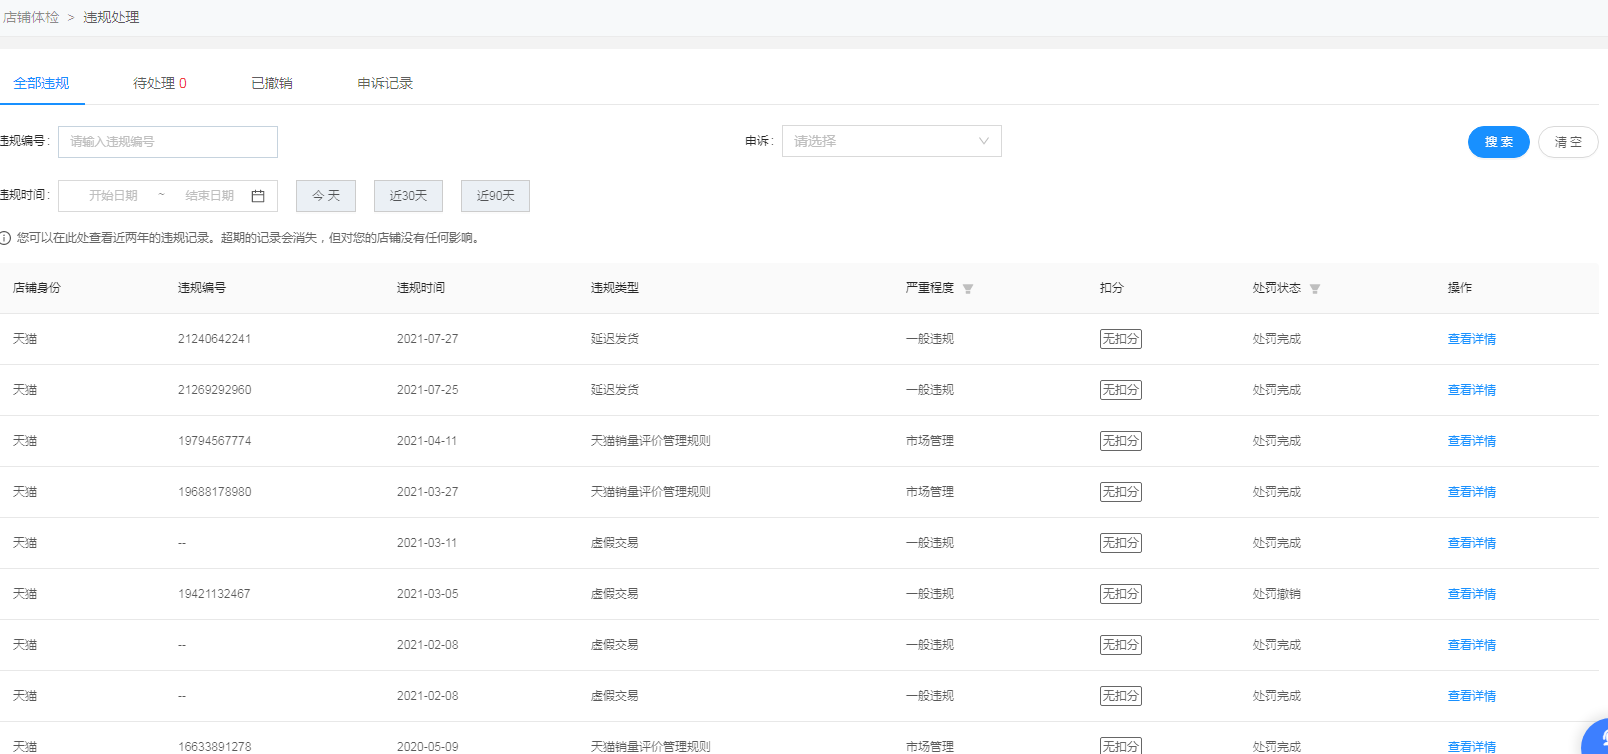Viewport: 1608px width, 754px height.
Task: View details for violation 19421132467
Action: 1472,594
